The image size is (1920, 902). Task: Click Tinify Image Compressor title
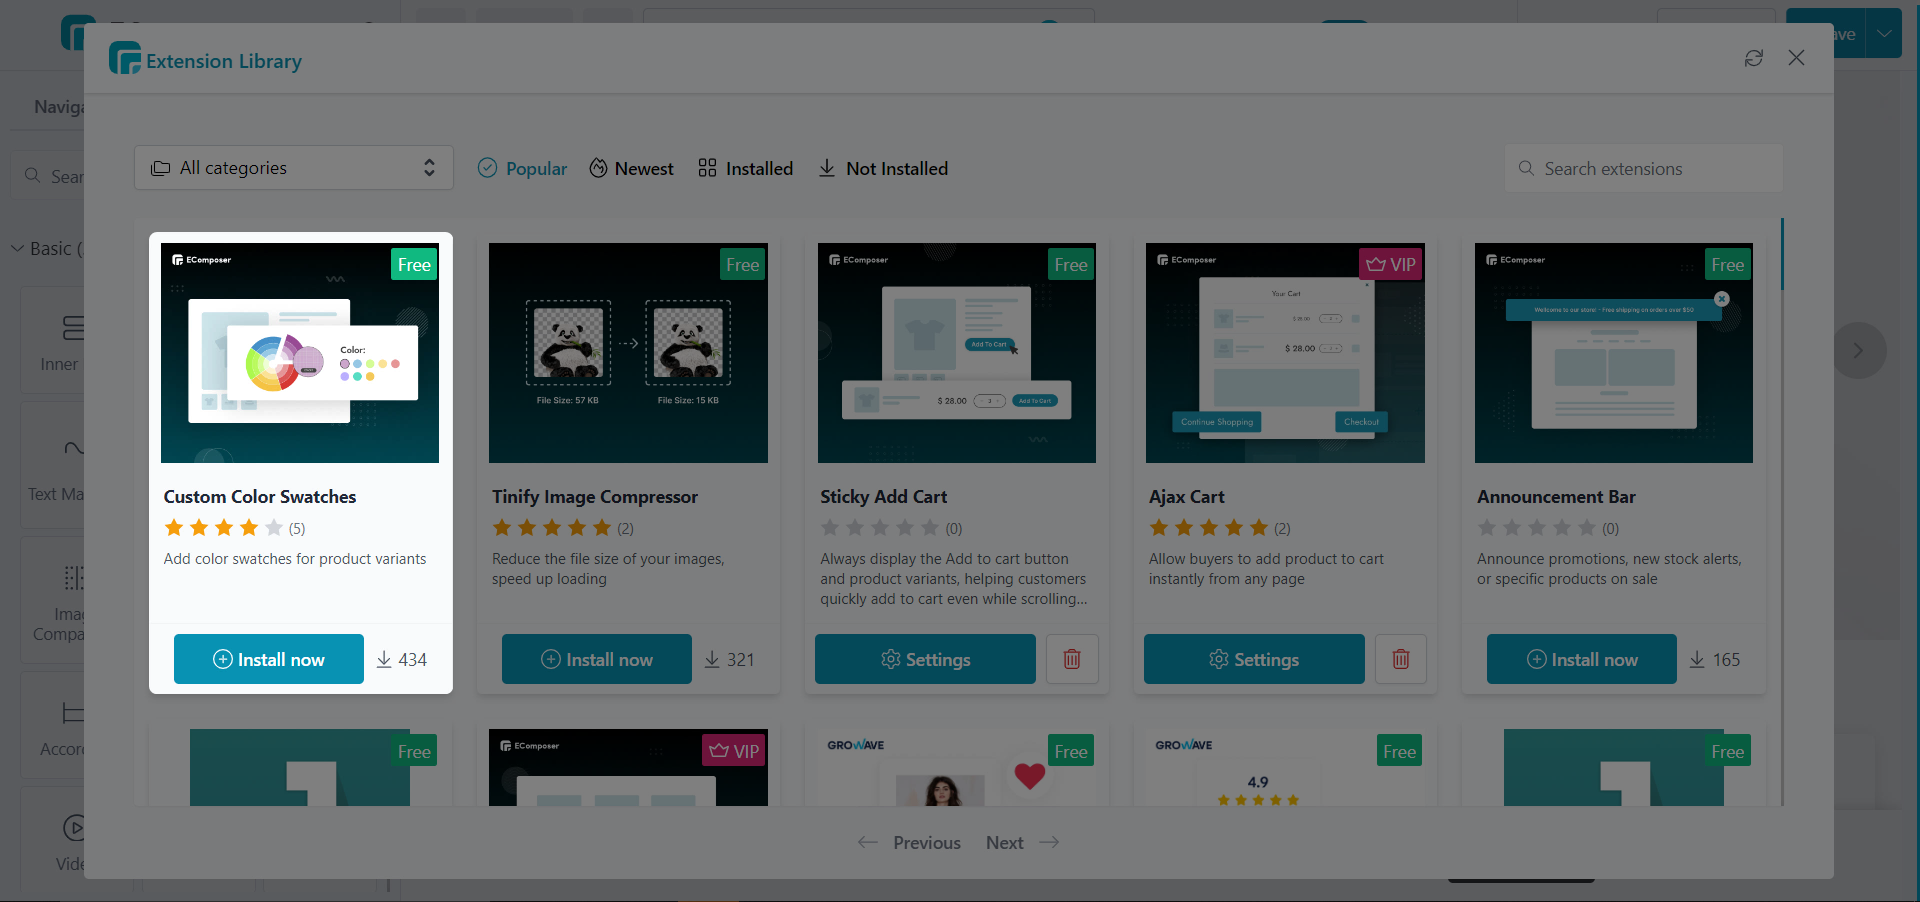point(595,497)
